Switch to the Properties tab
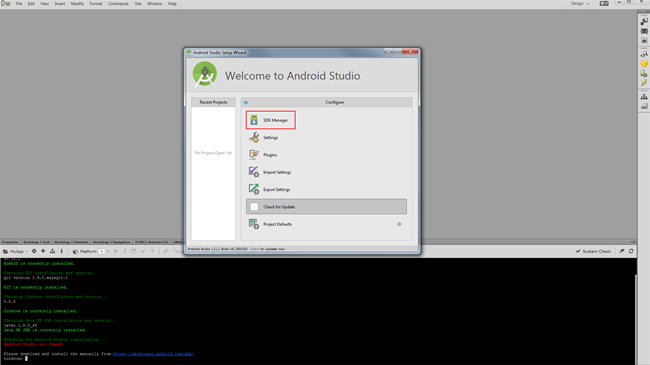Screen dimensions: 650x365 click(10, 242)
